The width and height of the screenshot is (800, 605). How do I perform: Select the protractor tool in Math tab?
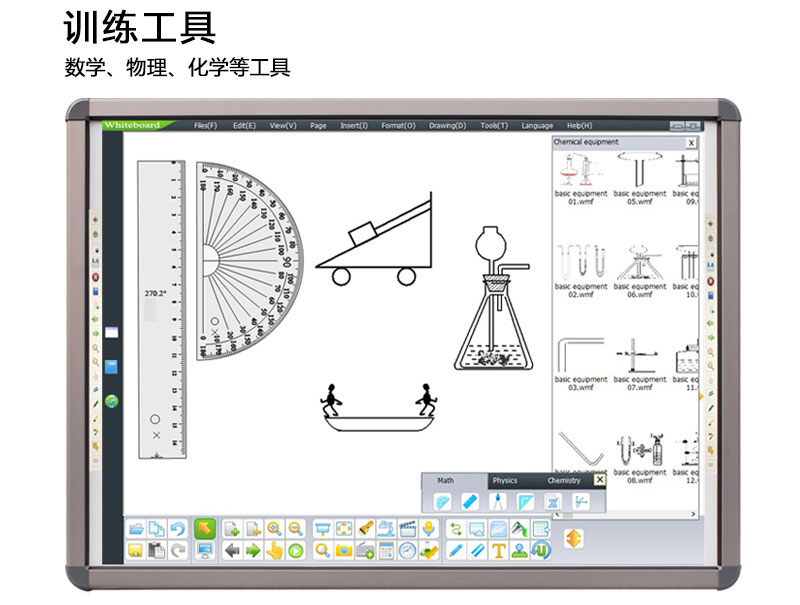[x=443, y=501]
